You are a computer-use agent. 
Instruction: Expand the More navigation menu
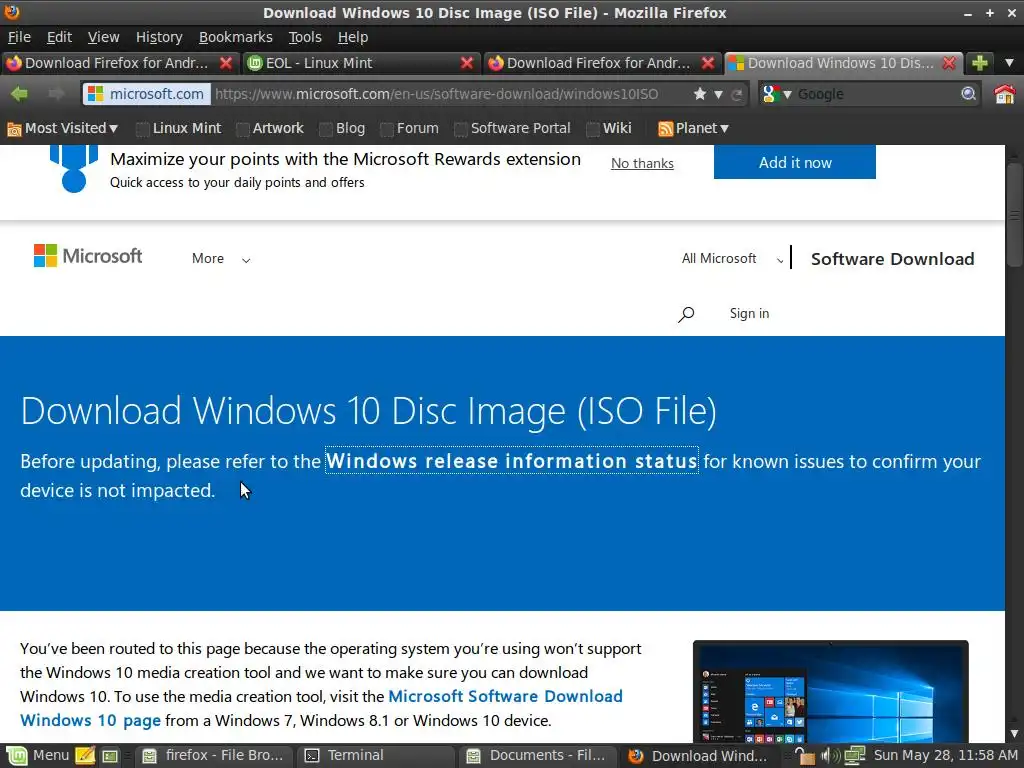(x=221, y=259)
